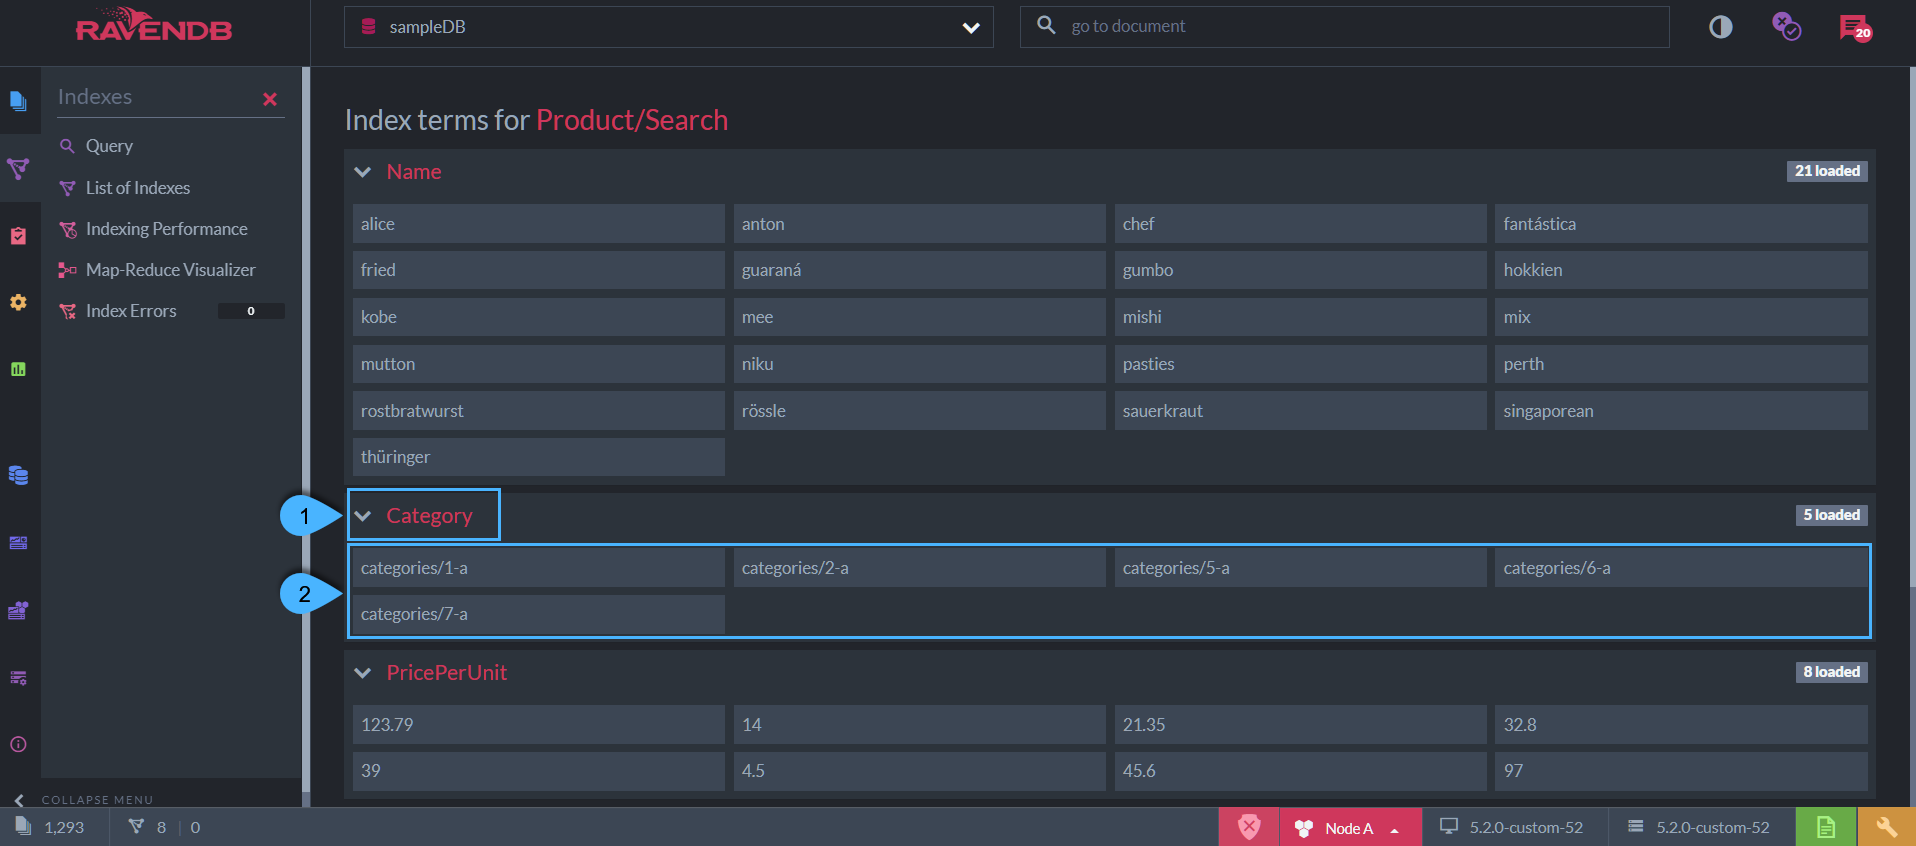Open the orange wrench footer icon
The width and height of the screenshot is (1916, 846).
tap(1887, 827)
